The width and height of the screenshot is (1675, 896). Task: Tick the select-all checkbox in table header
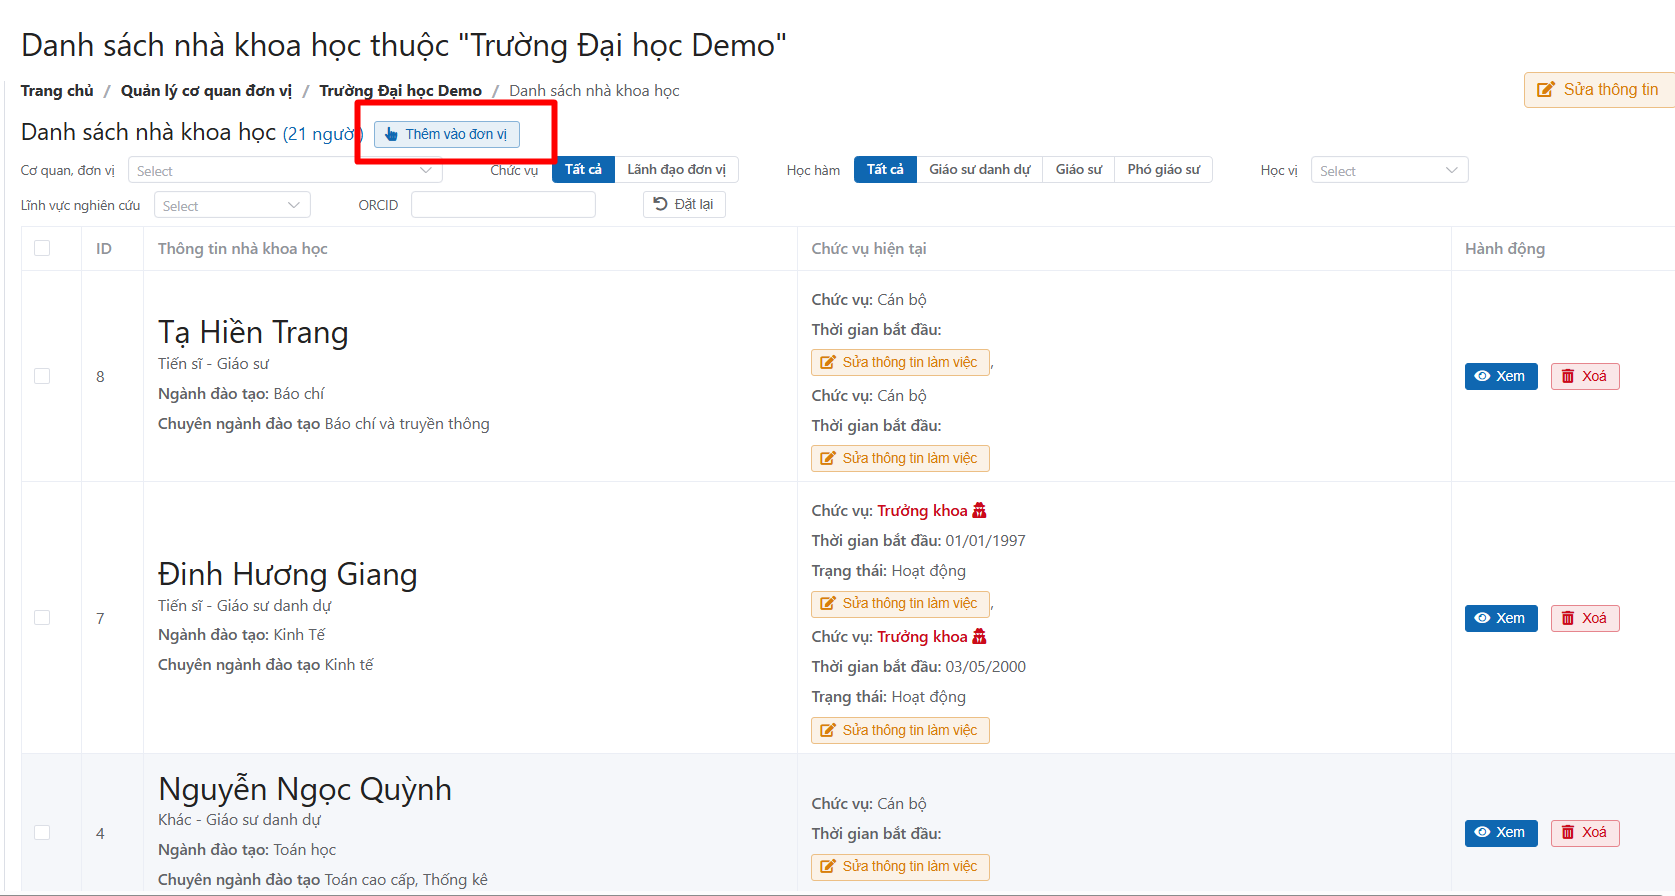(42, 248)
